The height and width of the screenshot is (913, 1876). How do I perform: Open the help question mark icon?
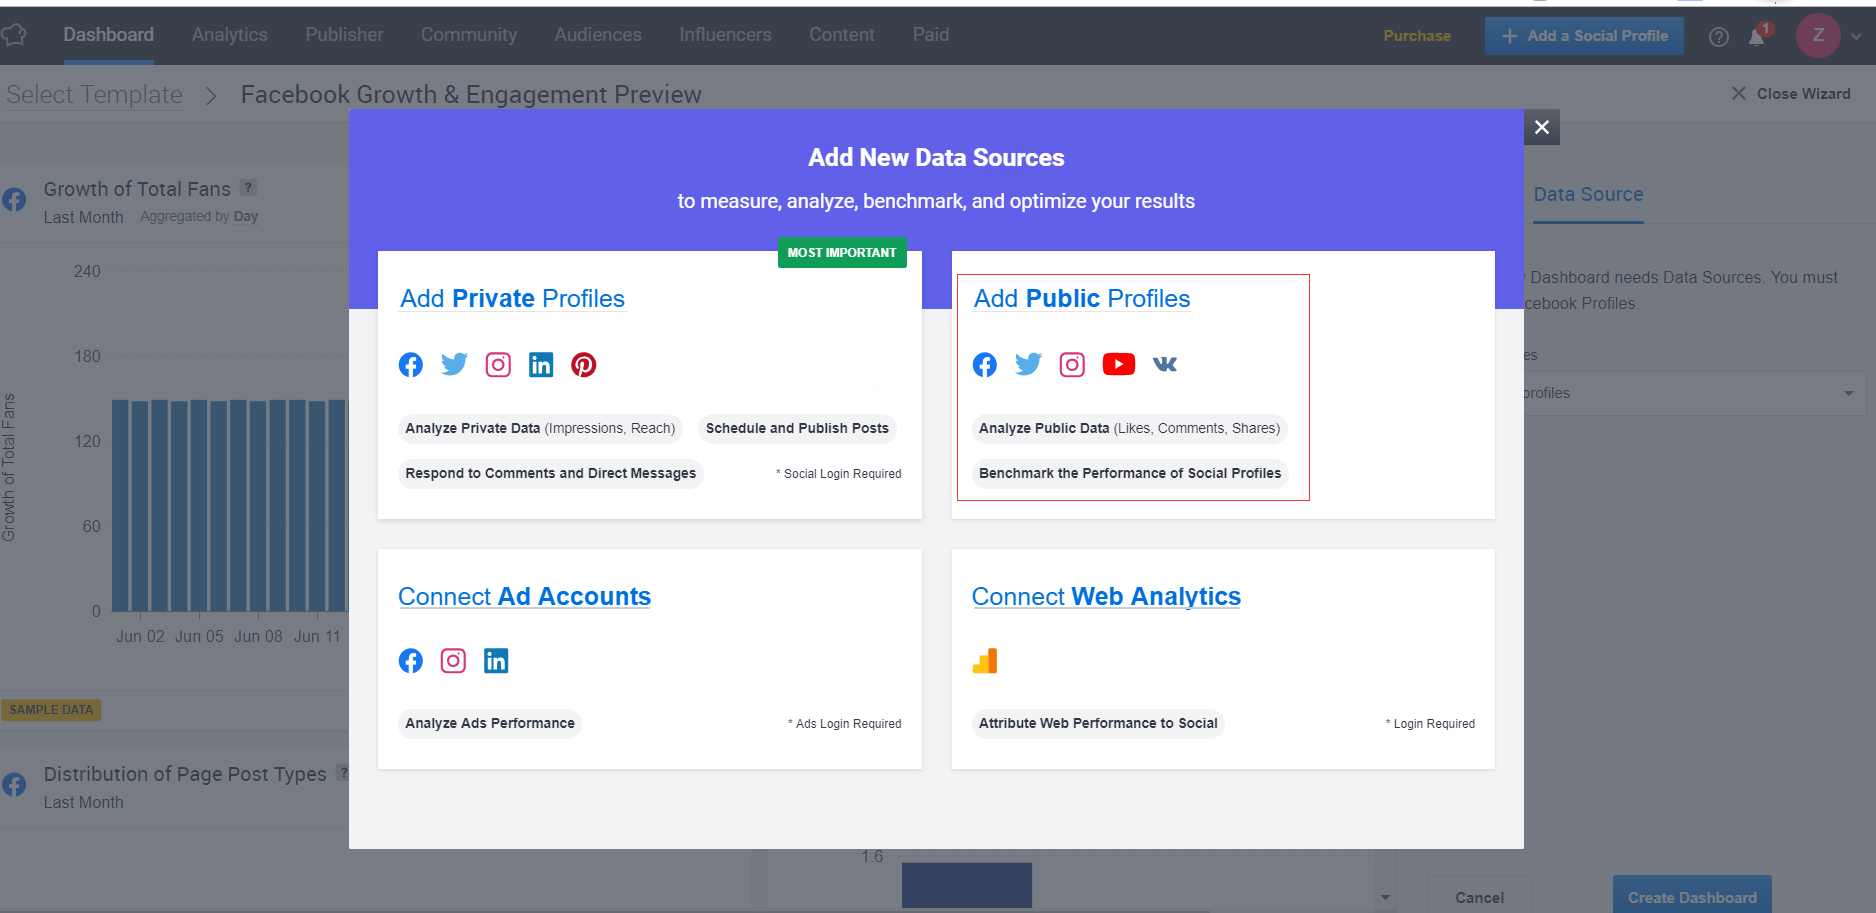pyautogui.click(x=1719, y=37)
